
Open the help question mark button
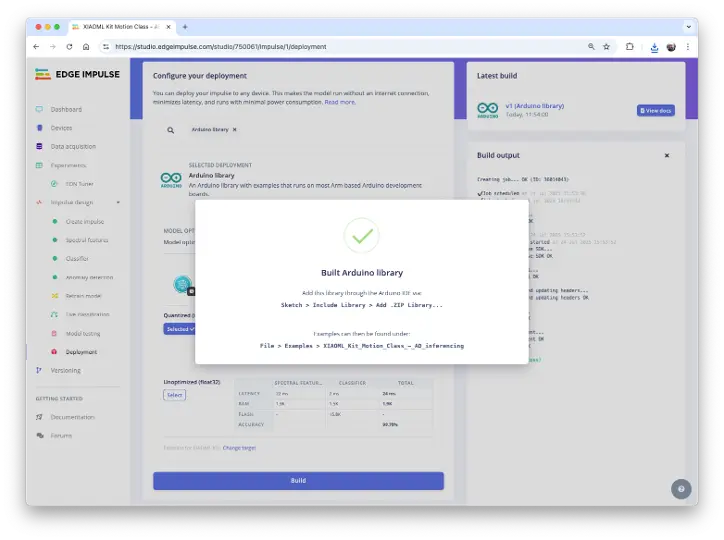coord(681,489)
